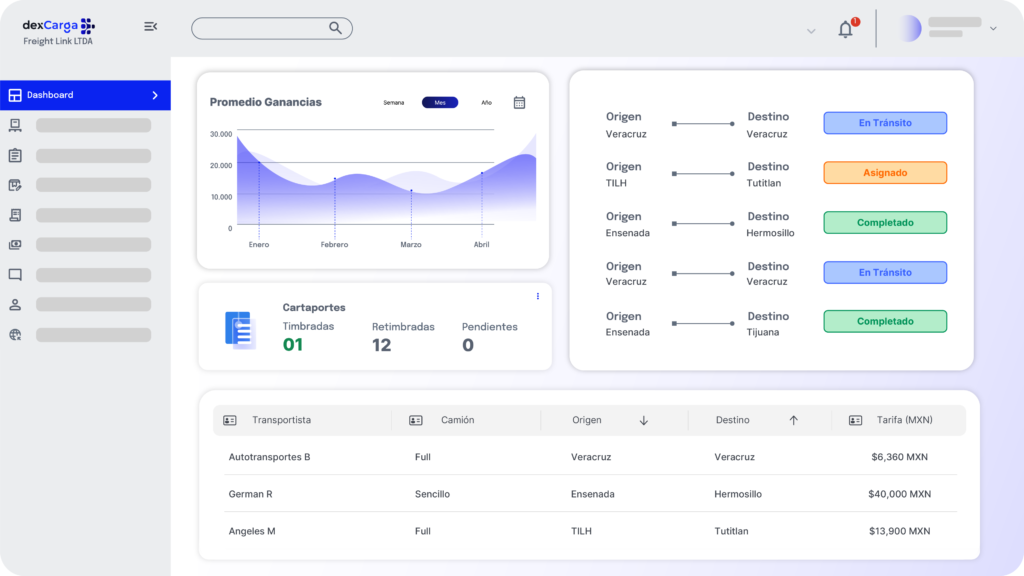Switch chart range to Año

pyautogui.click(x=486, y=102)
